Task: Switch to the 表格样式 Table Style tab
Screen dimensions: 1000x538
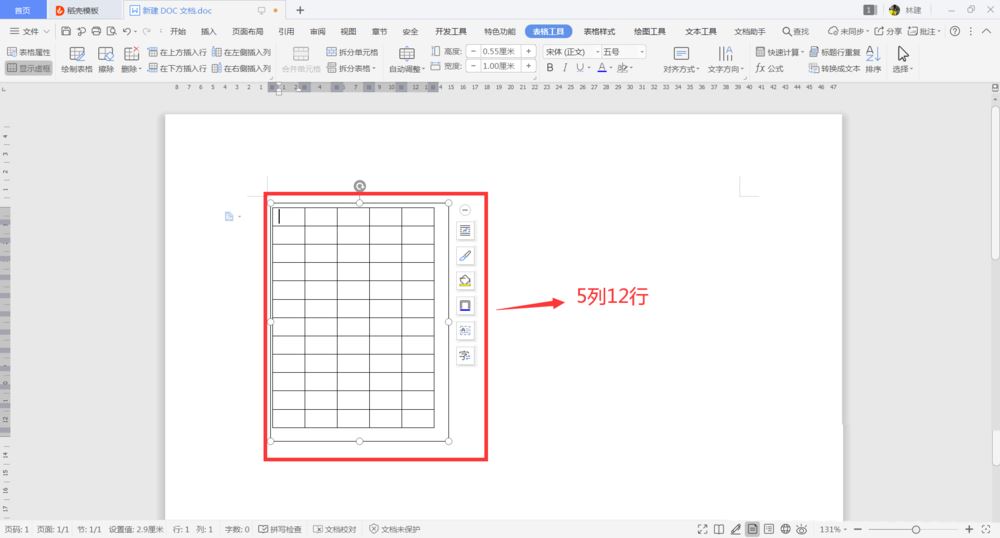Action: [x=599, y=31]
